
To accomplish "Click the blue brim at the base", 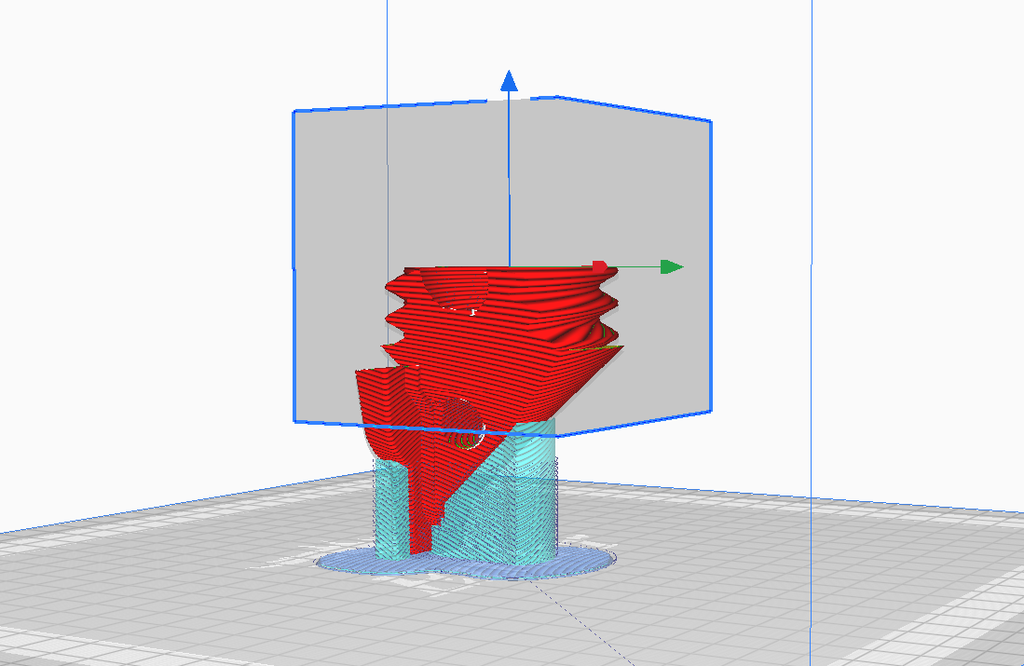I will tap(467, 565).
